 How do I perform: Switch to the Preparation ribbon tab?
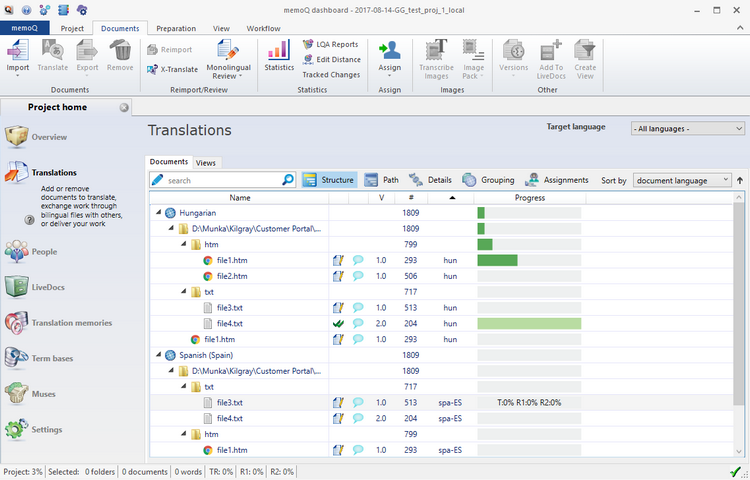point(176,29)
